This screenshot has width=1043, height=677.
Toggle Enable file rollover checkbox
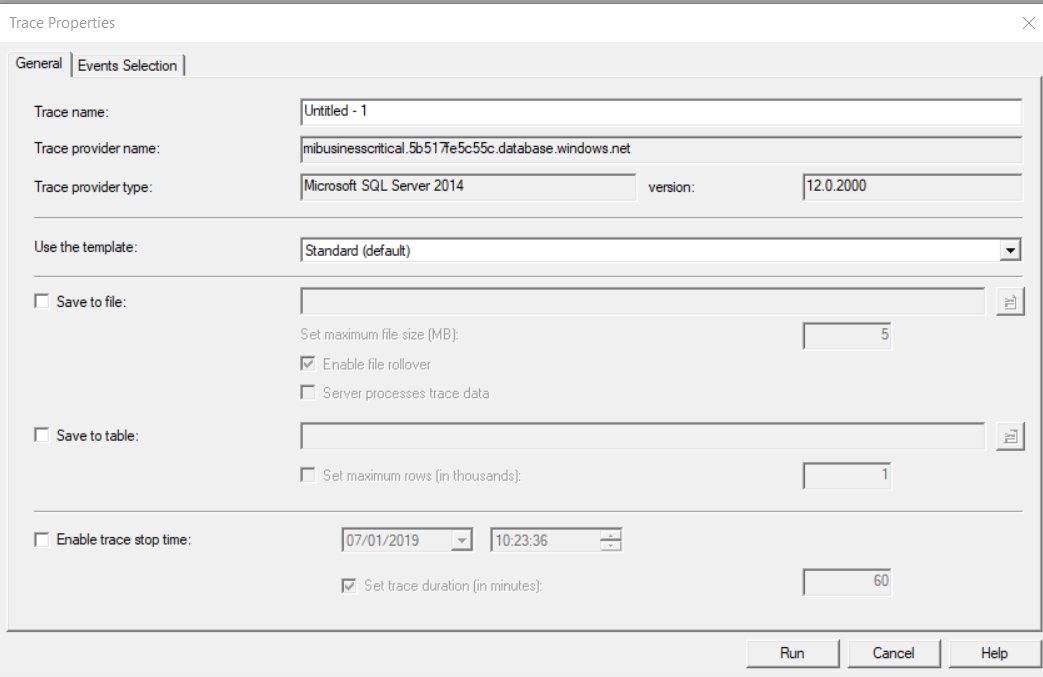pyautogui.click(x=309, y=364)
